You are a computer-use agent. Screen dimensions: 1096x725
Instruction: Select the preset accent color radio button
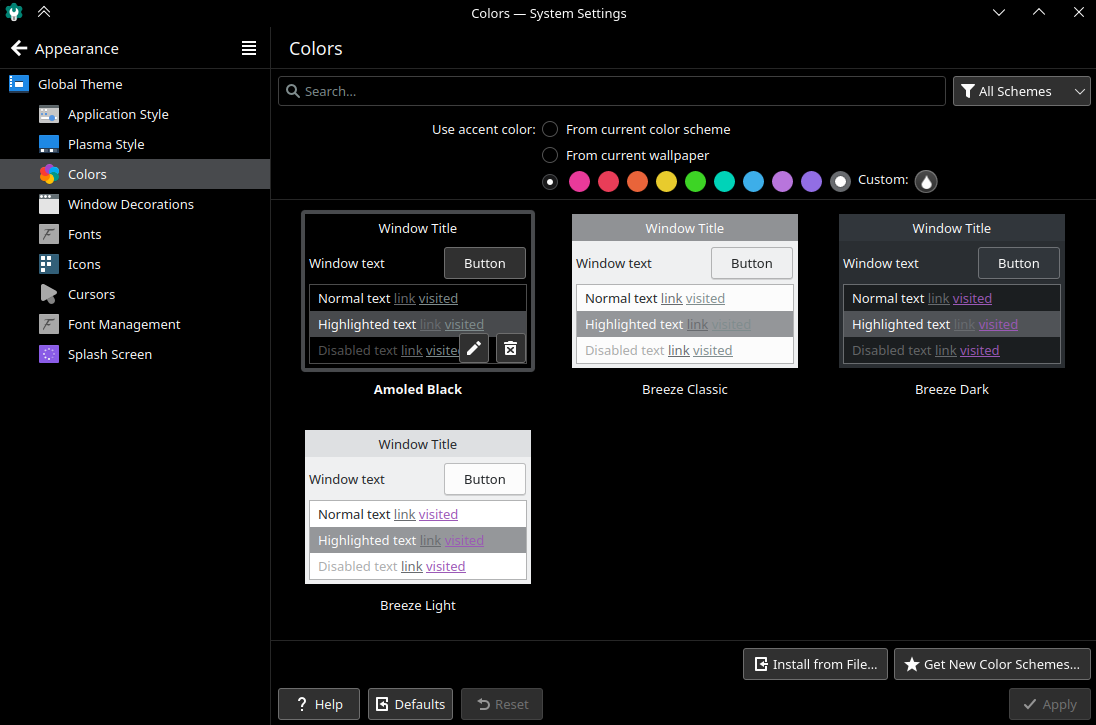pyautogui.click(x=550, y=182)
